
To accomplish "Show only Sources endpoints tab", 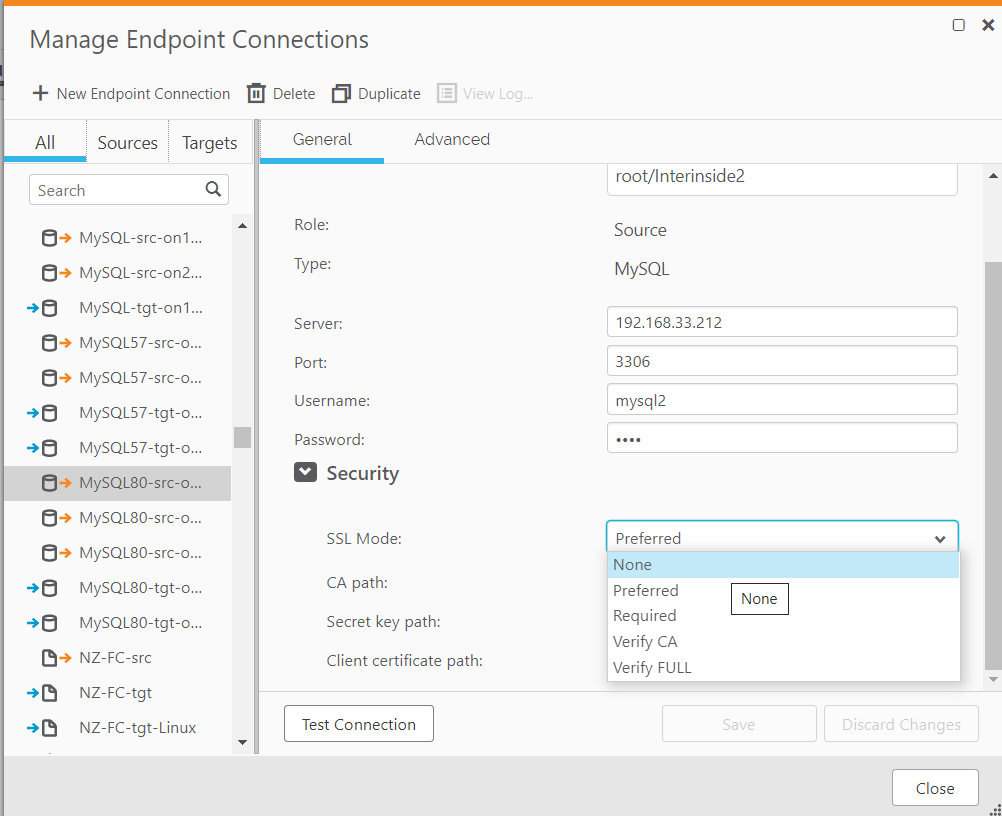I will point(127,143).
